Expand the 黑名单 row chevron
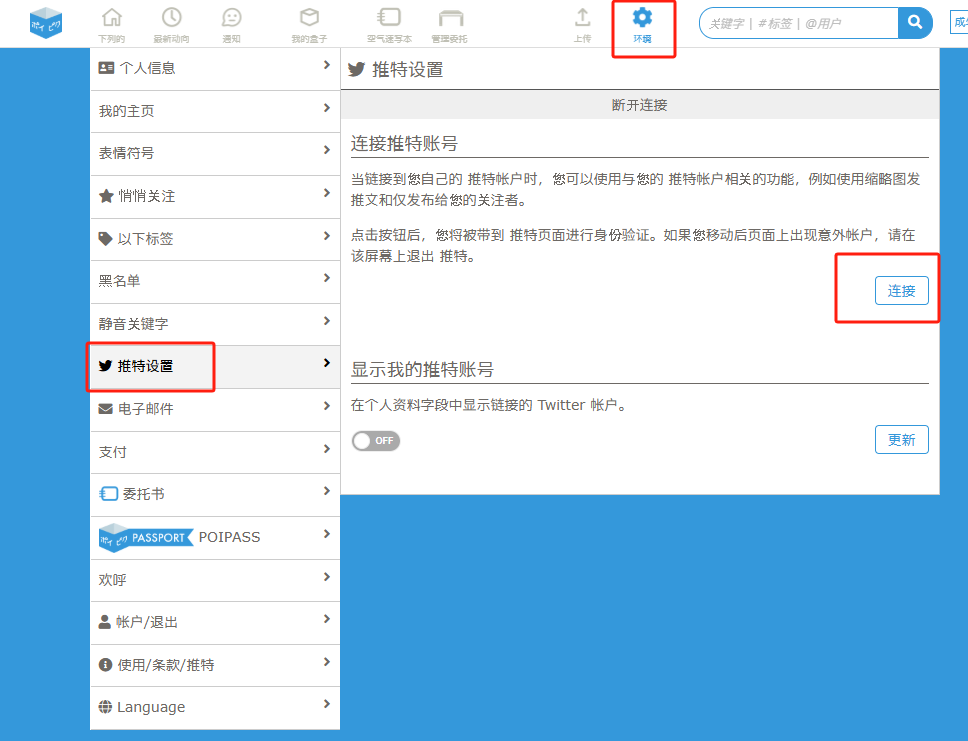 coord(327,278)
